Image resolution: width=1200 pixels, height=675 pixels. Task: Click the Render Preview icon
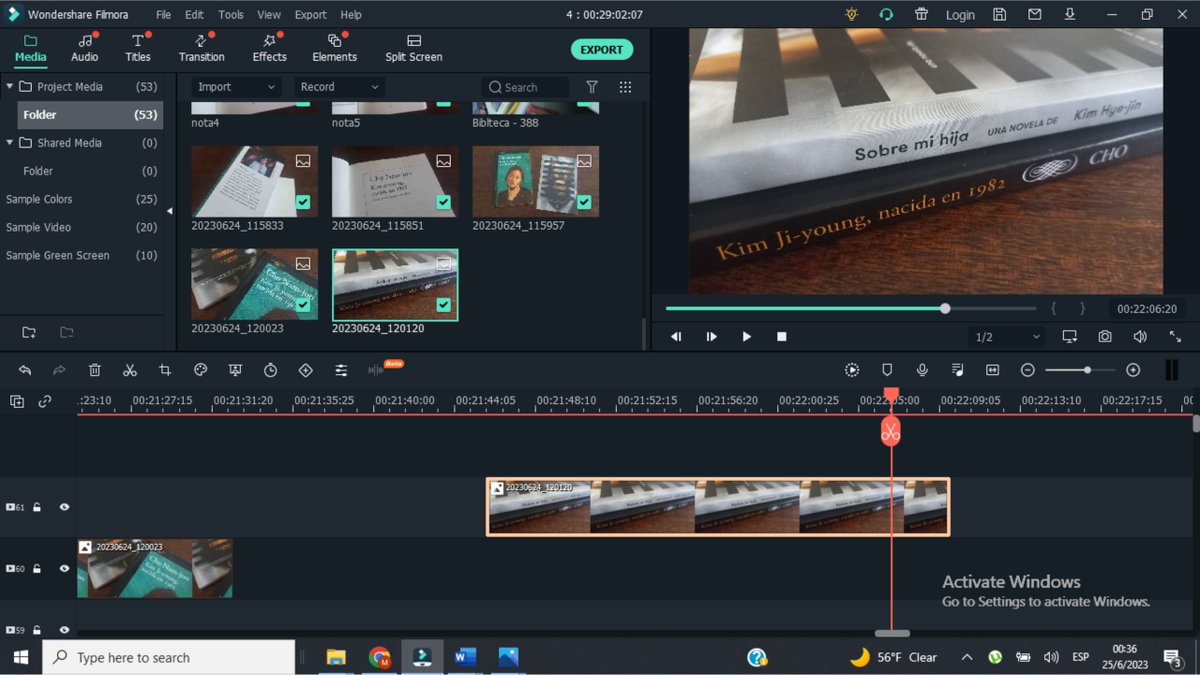852,370
